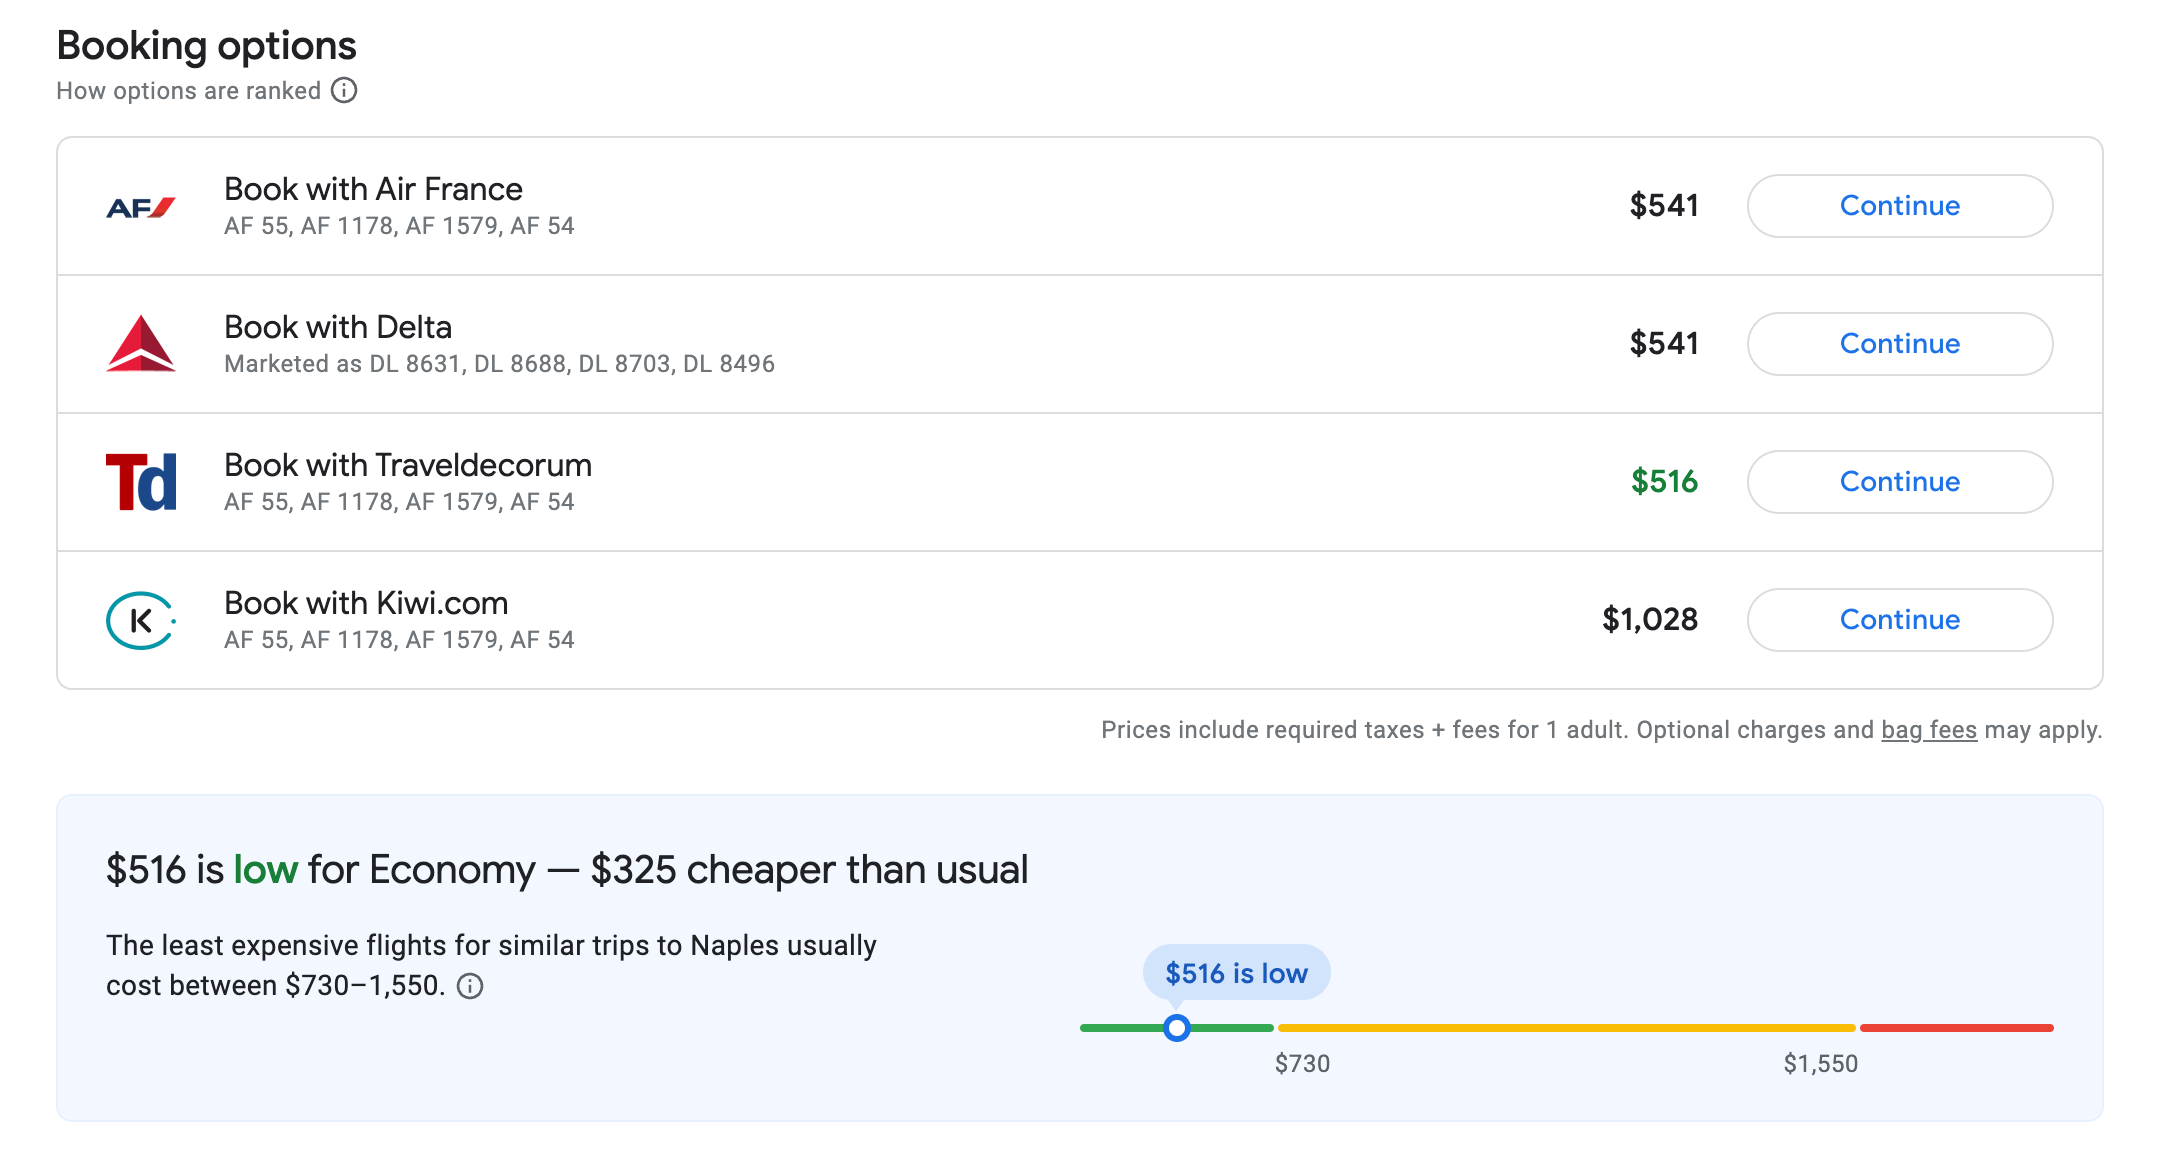Click the red high-price slider segment
Image resolution: width=2166 pixels, height=1160 pixels.
1956,1028
